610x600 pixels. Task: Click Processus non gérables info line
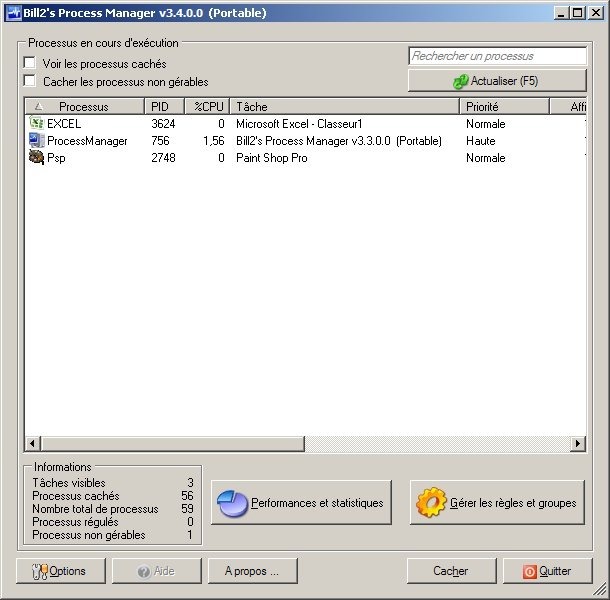(x=113, y=535)
